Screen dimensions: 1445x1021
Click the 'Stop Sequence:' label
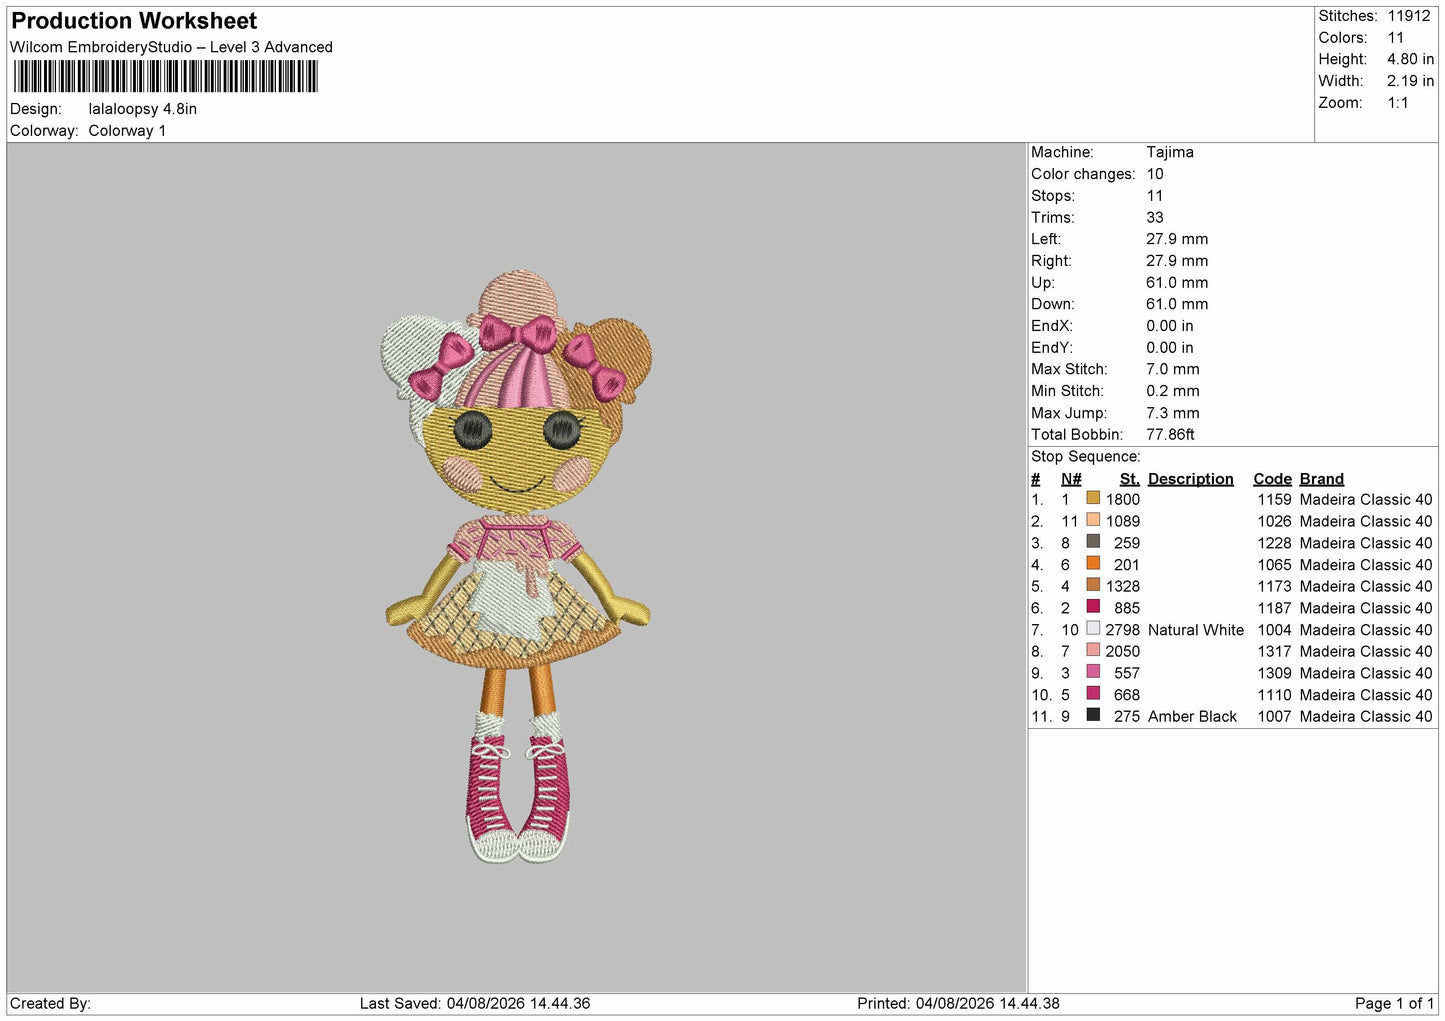(x=1085, y=456)
